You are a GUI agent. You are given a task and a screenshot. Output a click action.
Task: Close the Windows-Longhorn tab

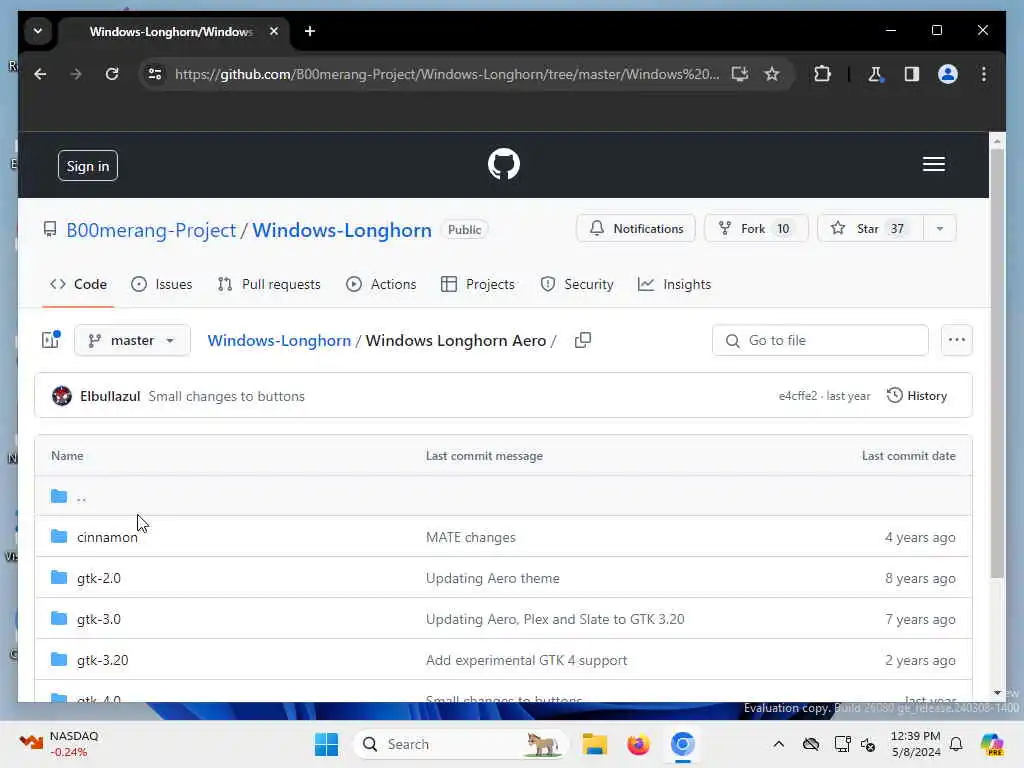pyautogui.click(x=274, y=31)
